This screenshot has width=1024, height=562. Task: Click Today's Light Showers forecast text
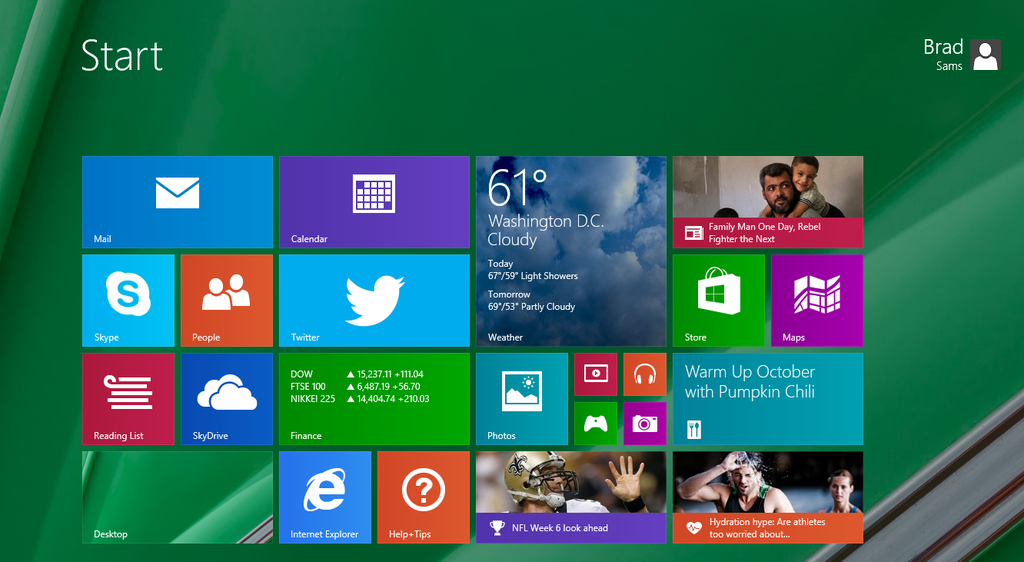(x=533, y=270)
